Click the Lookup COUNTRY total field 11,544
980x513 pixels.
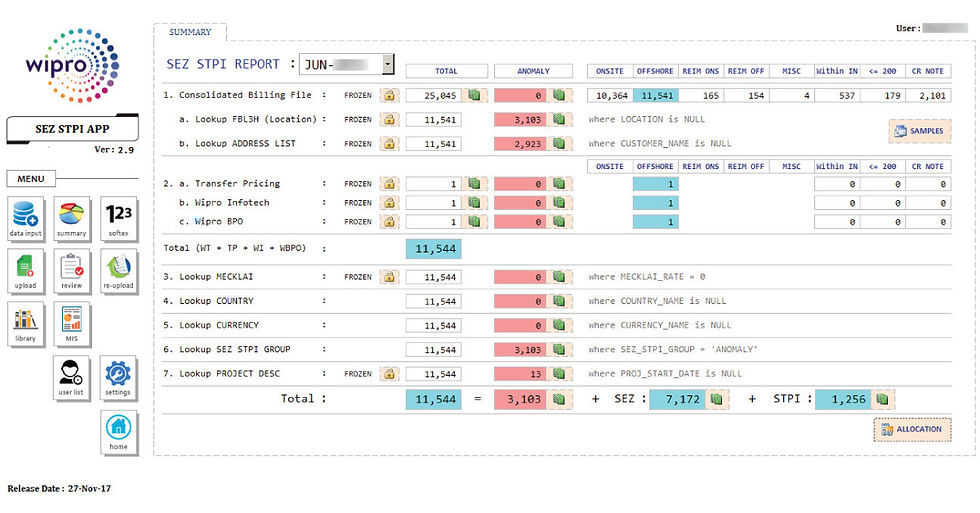[x=434, y=301]
